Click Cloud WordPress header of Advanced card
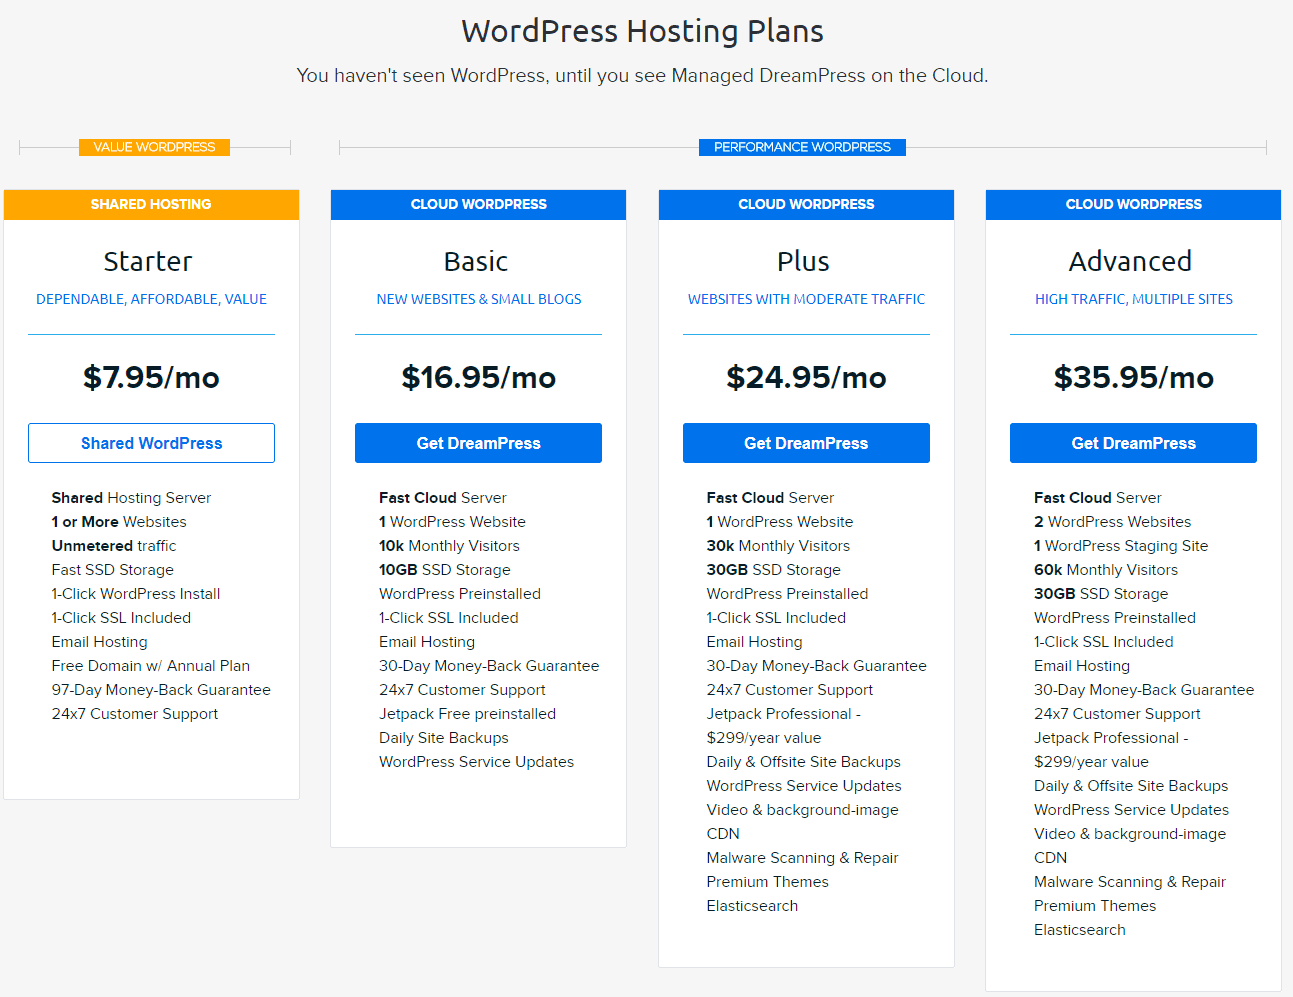 pos(1133,204)
